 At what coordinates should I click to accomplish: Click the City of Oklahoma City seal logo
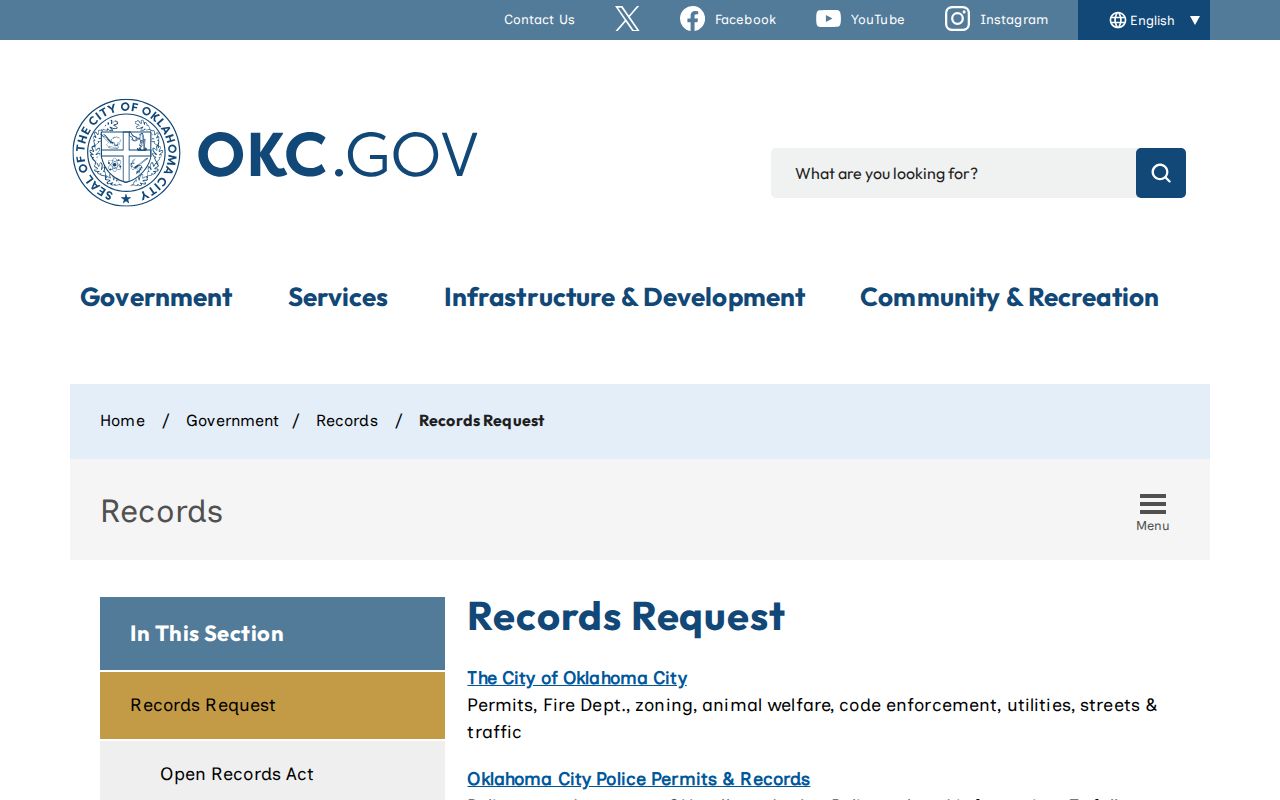(x=126, y=153)
